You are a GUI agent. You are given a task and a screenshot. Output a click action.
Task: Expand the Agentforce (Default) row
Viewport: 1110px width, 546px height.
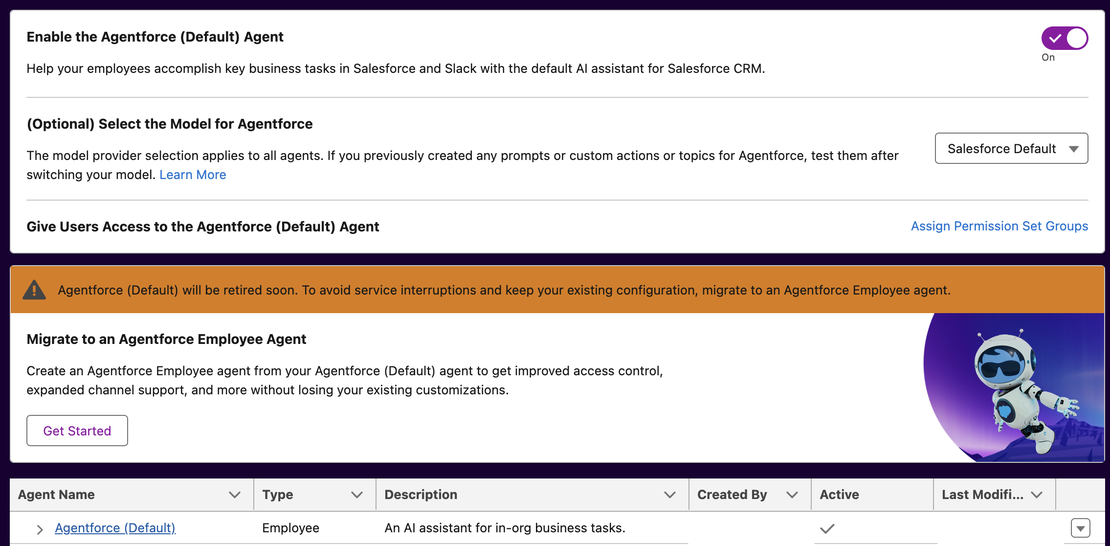pyautogui.click(x=40, y=529)
